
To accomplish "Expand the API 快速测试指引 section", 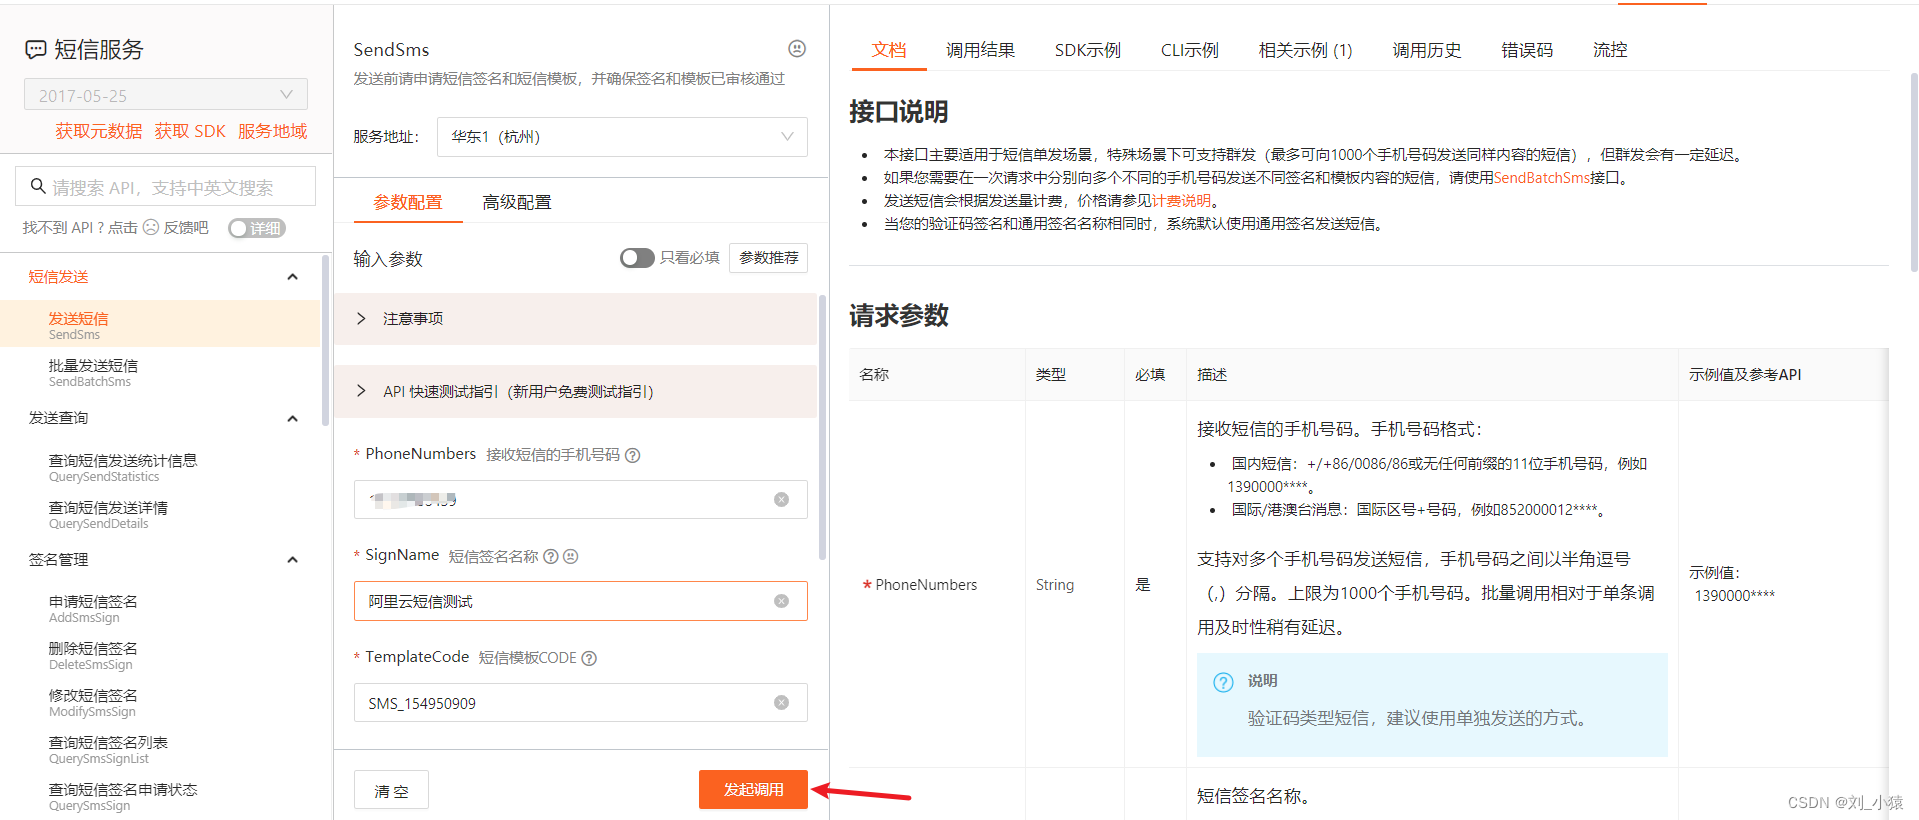I will pos(576,392).
